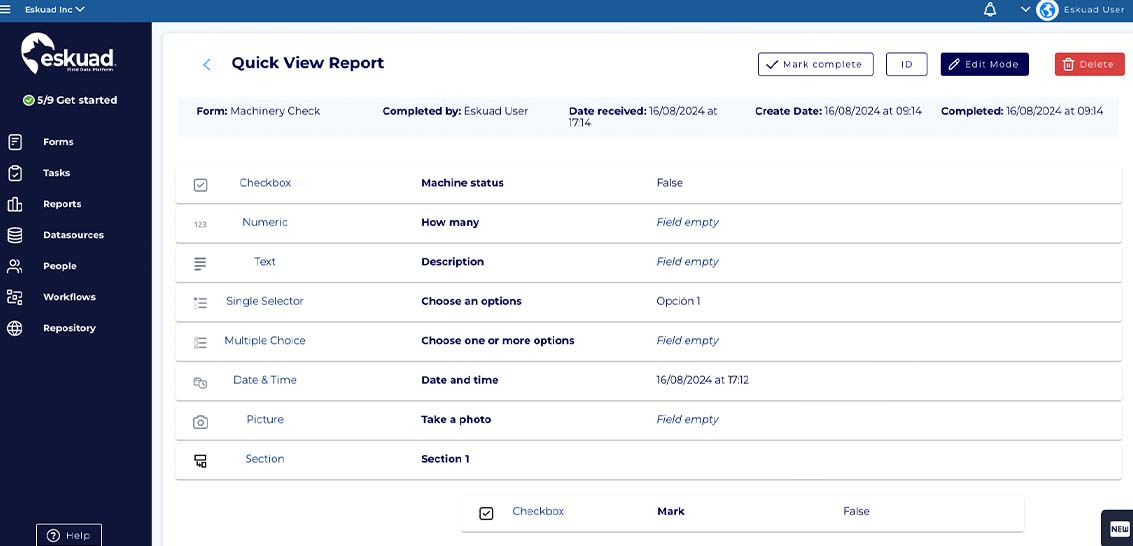Viewport: 1133px width, 546px height.
Task: Open the notifications bell
Action: (x=990, y=9)
